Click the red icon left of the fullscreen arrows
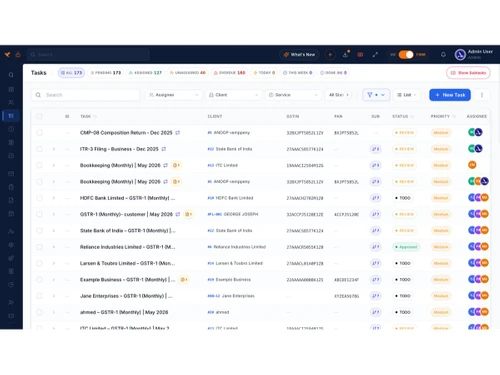The image size is (500, 375). pos(360,54)
